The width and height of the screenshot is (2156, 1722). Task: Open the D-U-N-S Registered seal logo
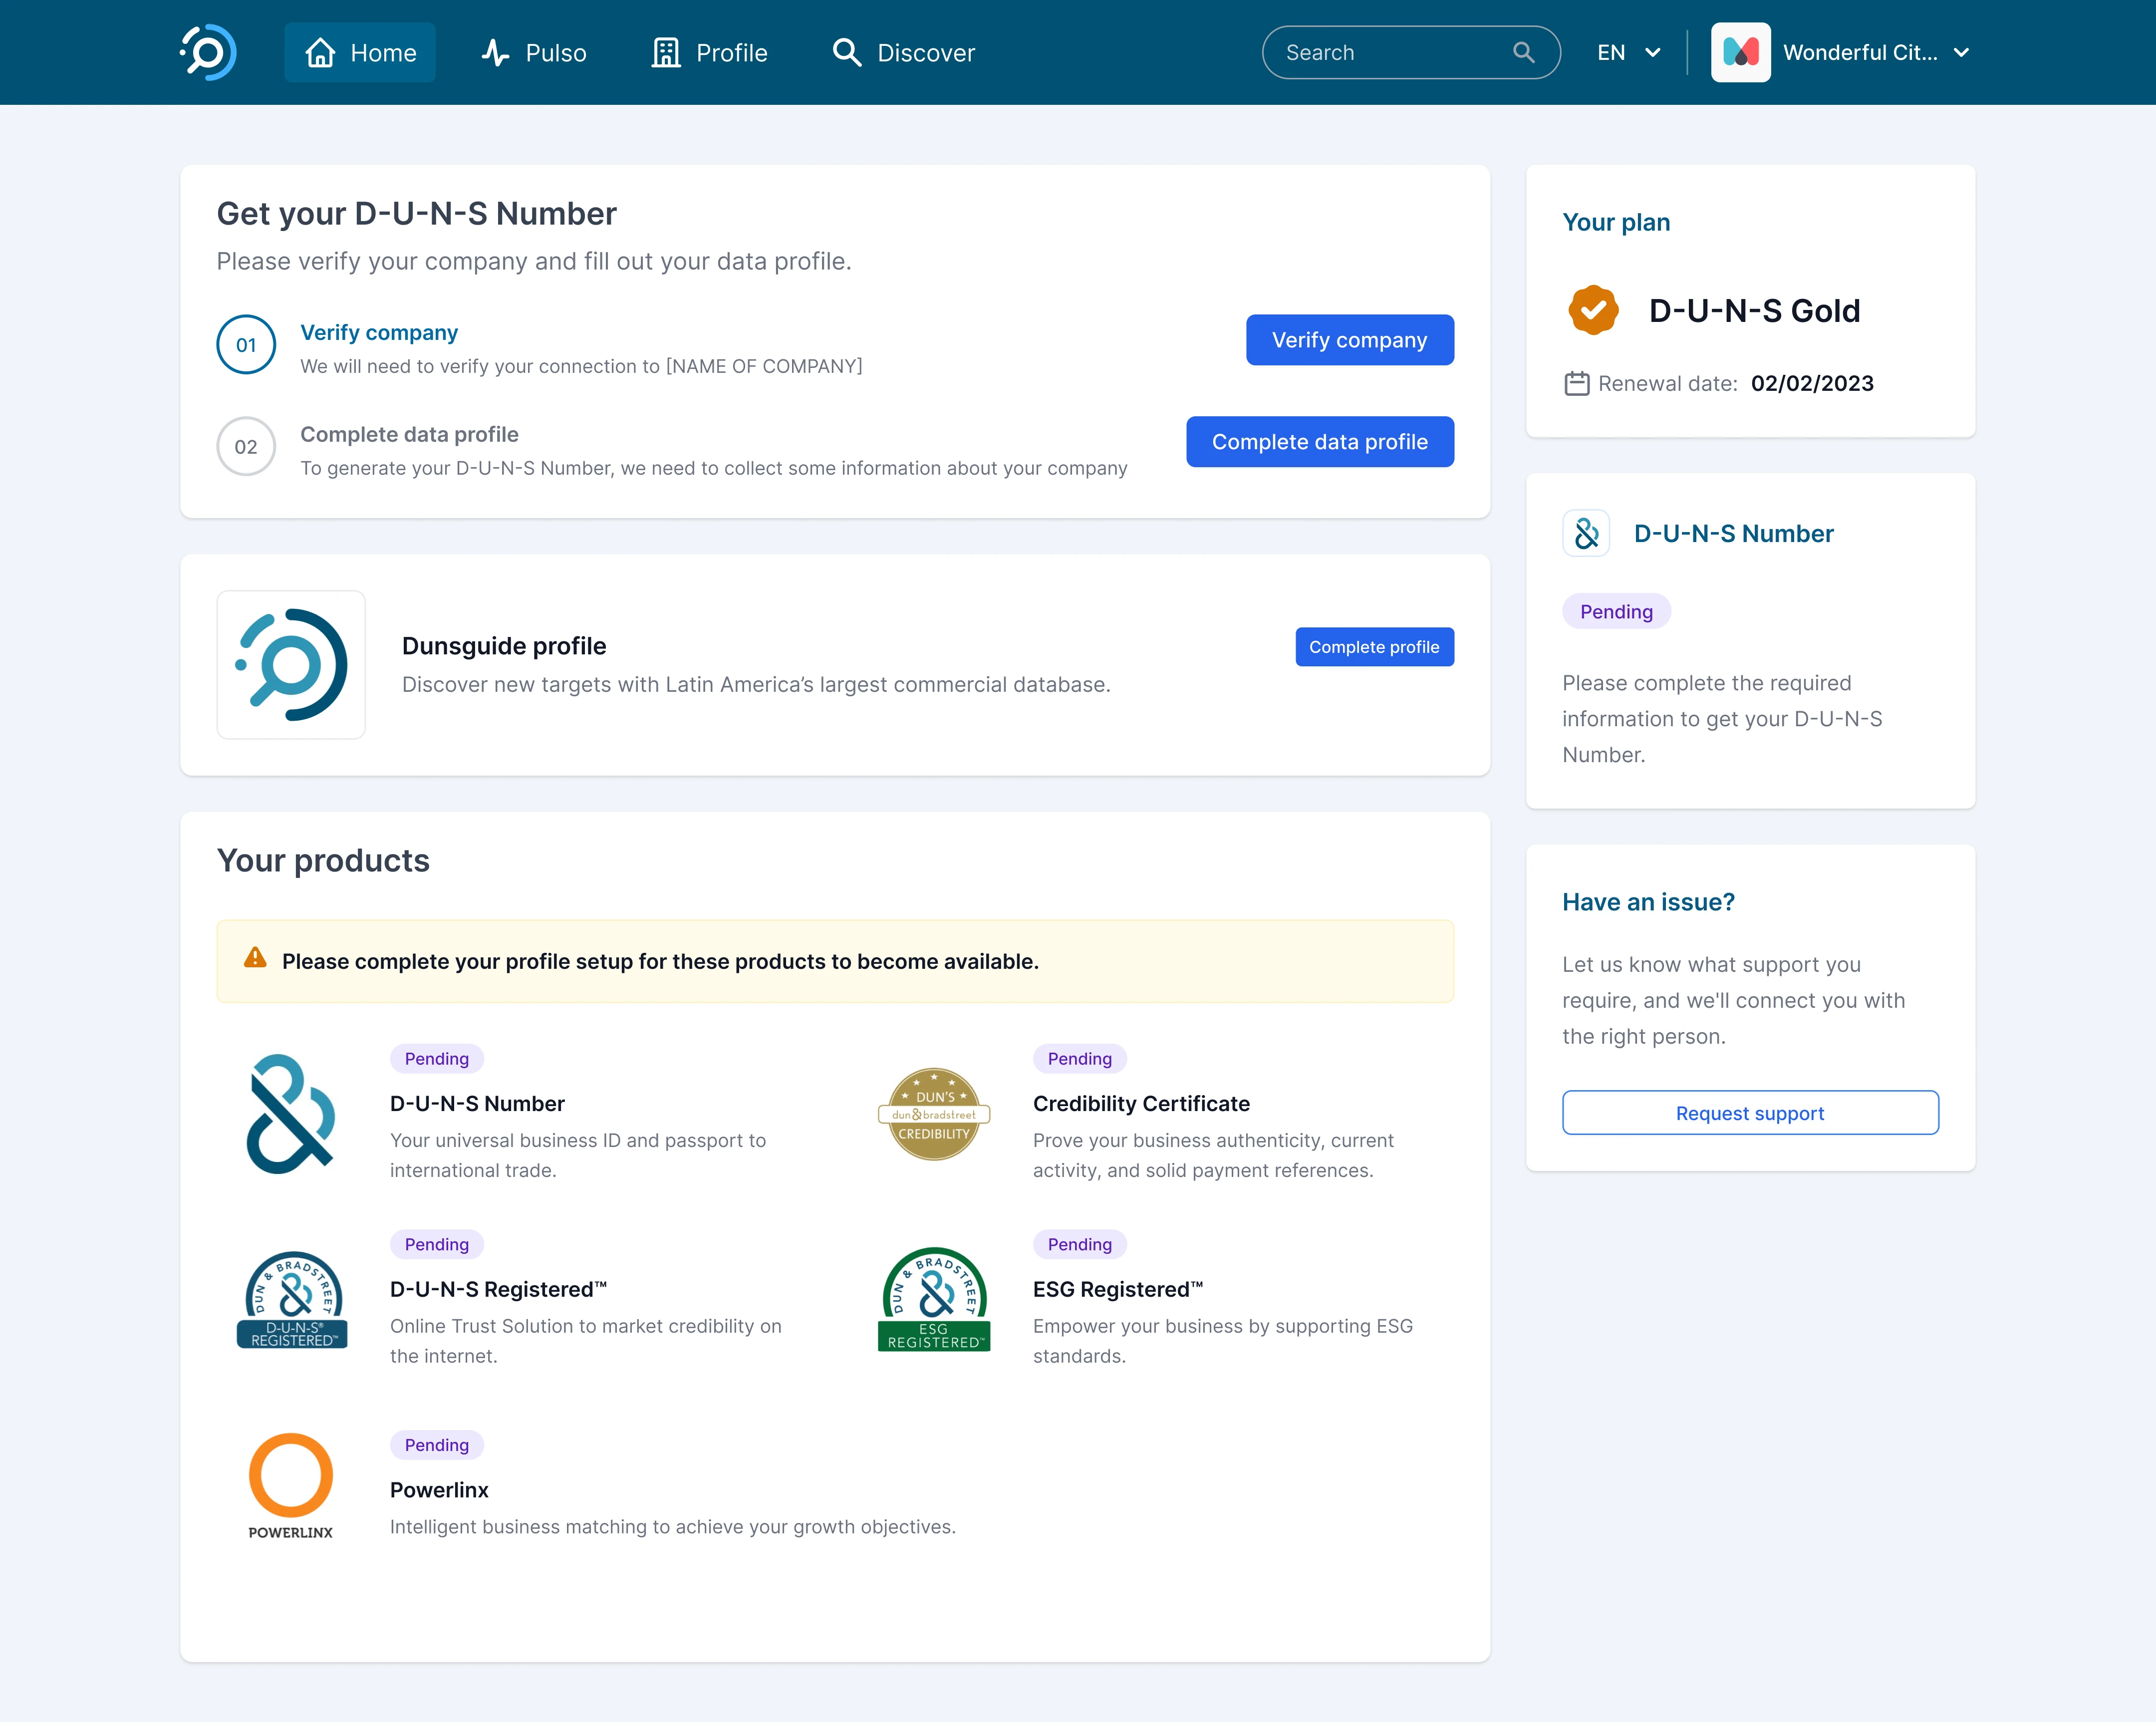tap(291, 1299)
